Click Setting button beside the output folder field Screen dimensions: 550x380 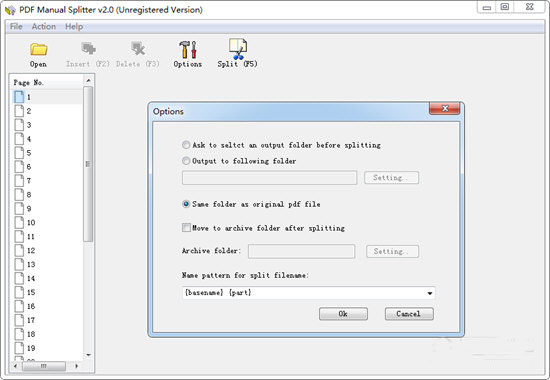click(x=391, y=178)
